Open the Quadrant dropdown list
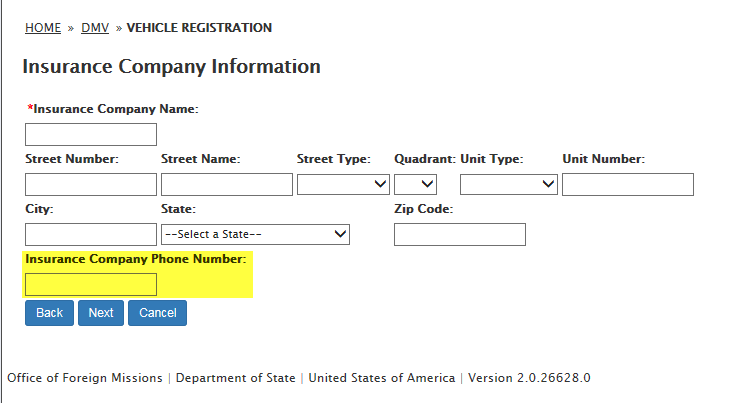744x403 pixels. [x=415, y=184]
